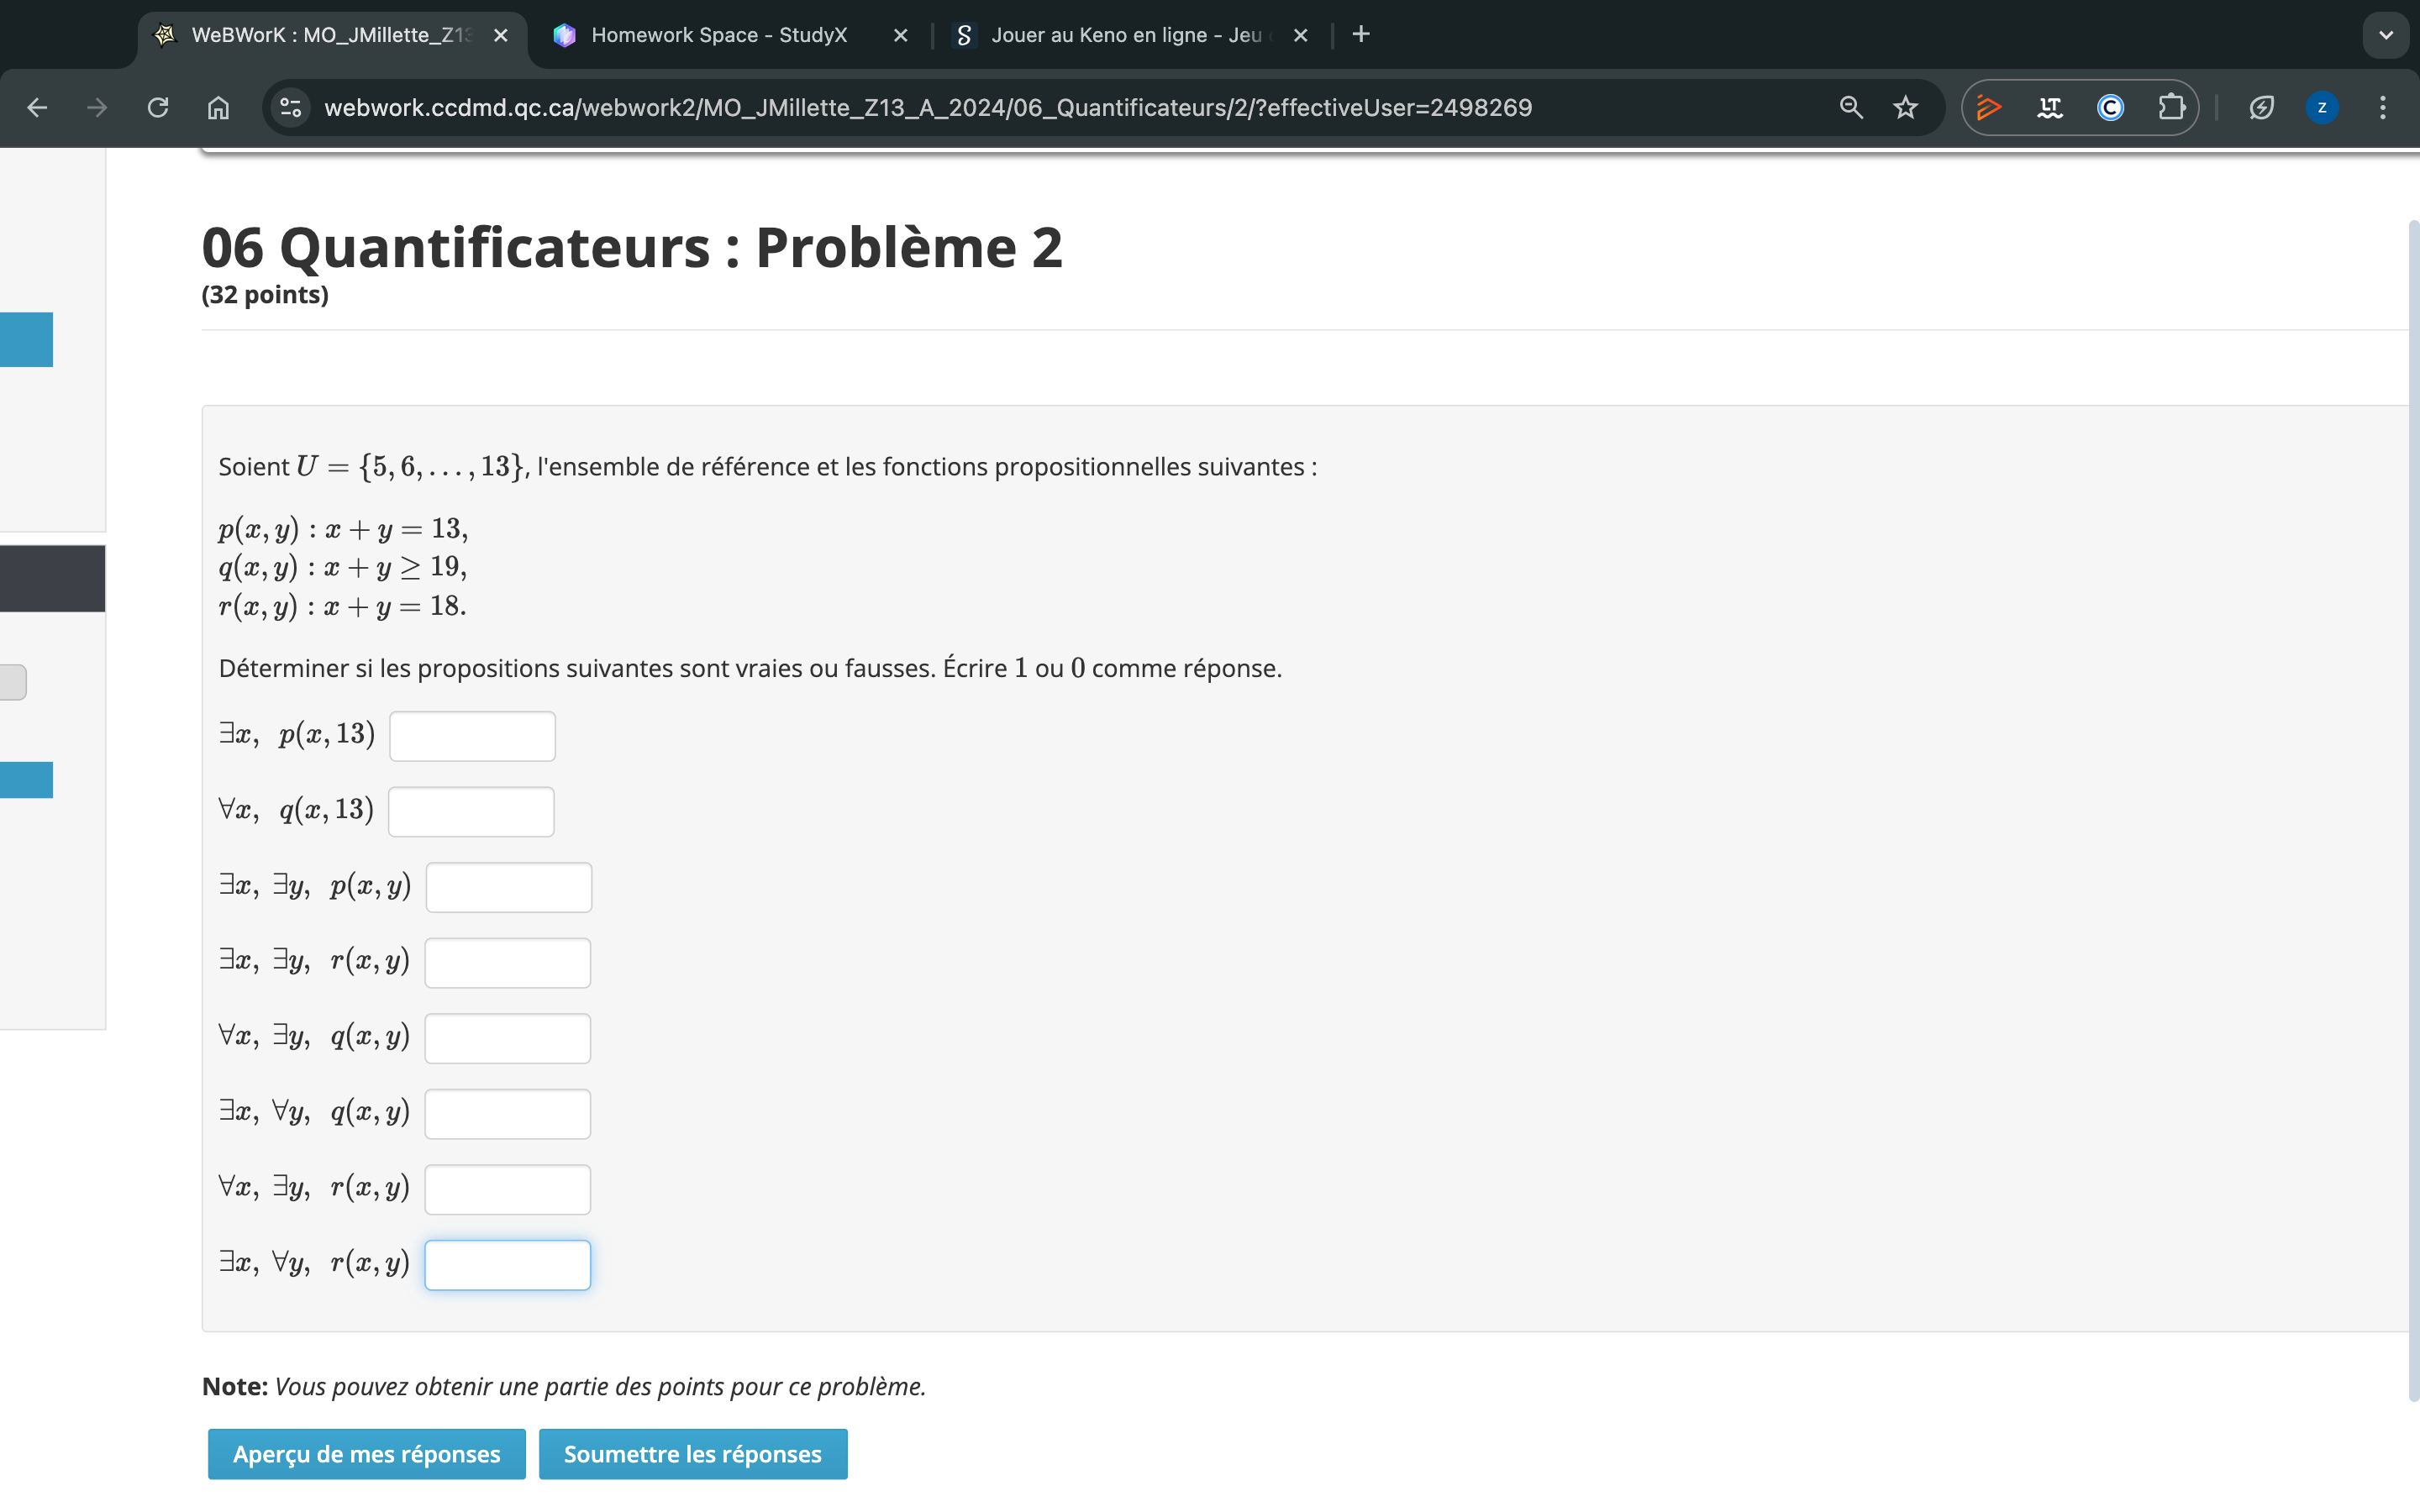
Task: Close the Jouer au Keno tab
Action: point(1300,35)
